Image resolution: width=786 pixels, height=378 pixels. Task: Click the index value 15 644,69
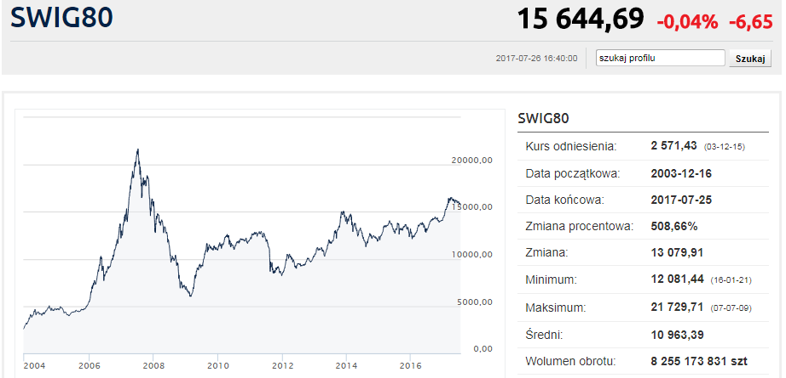580,19
